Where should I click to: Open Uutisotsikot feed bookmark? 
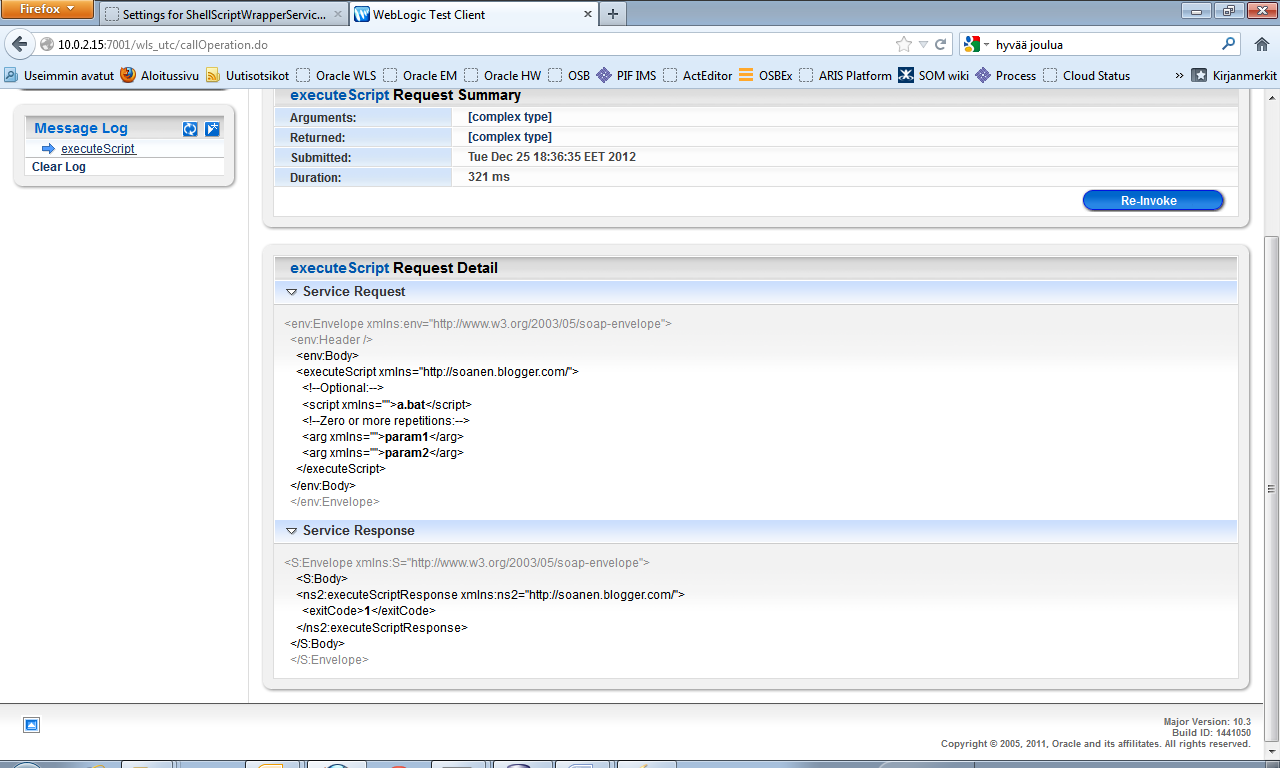pyautogui.click(x=247, y=75)
